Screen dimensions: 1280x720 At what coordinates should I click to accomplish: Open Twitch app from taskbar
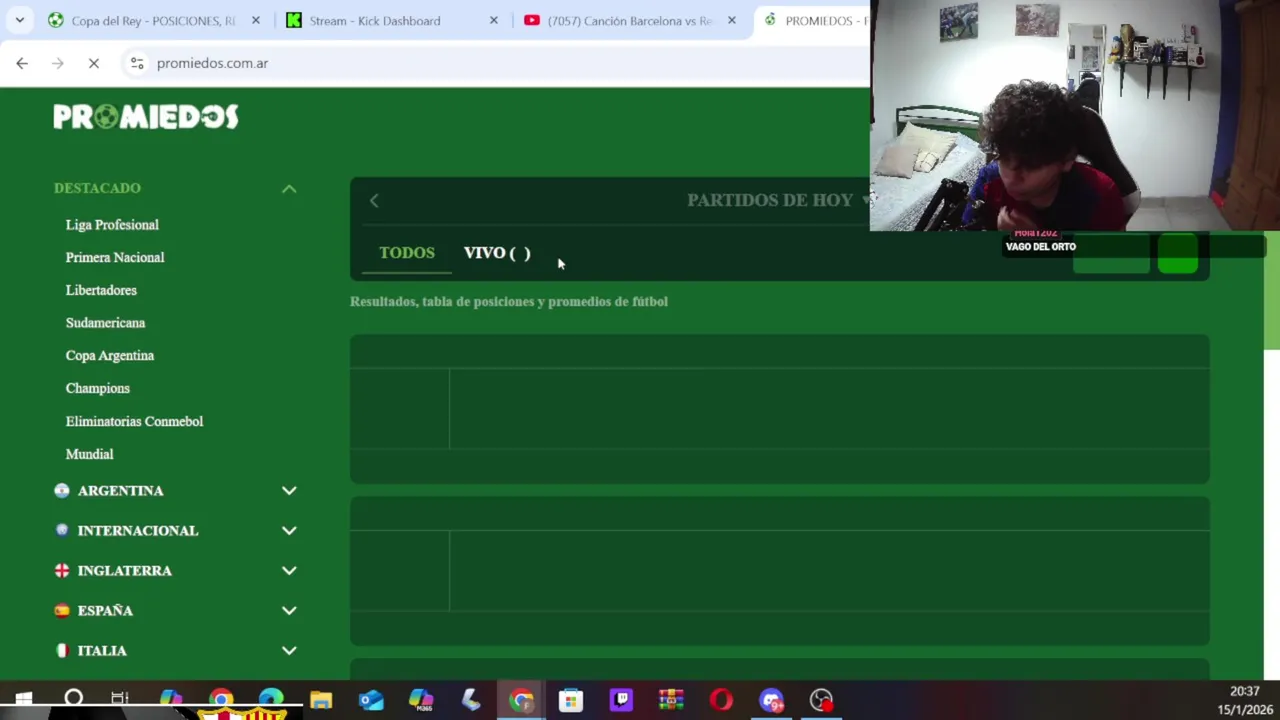[621, 700]
